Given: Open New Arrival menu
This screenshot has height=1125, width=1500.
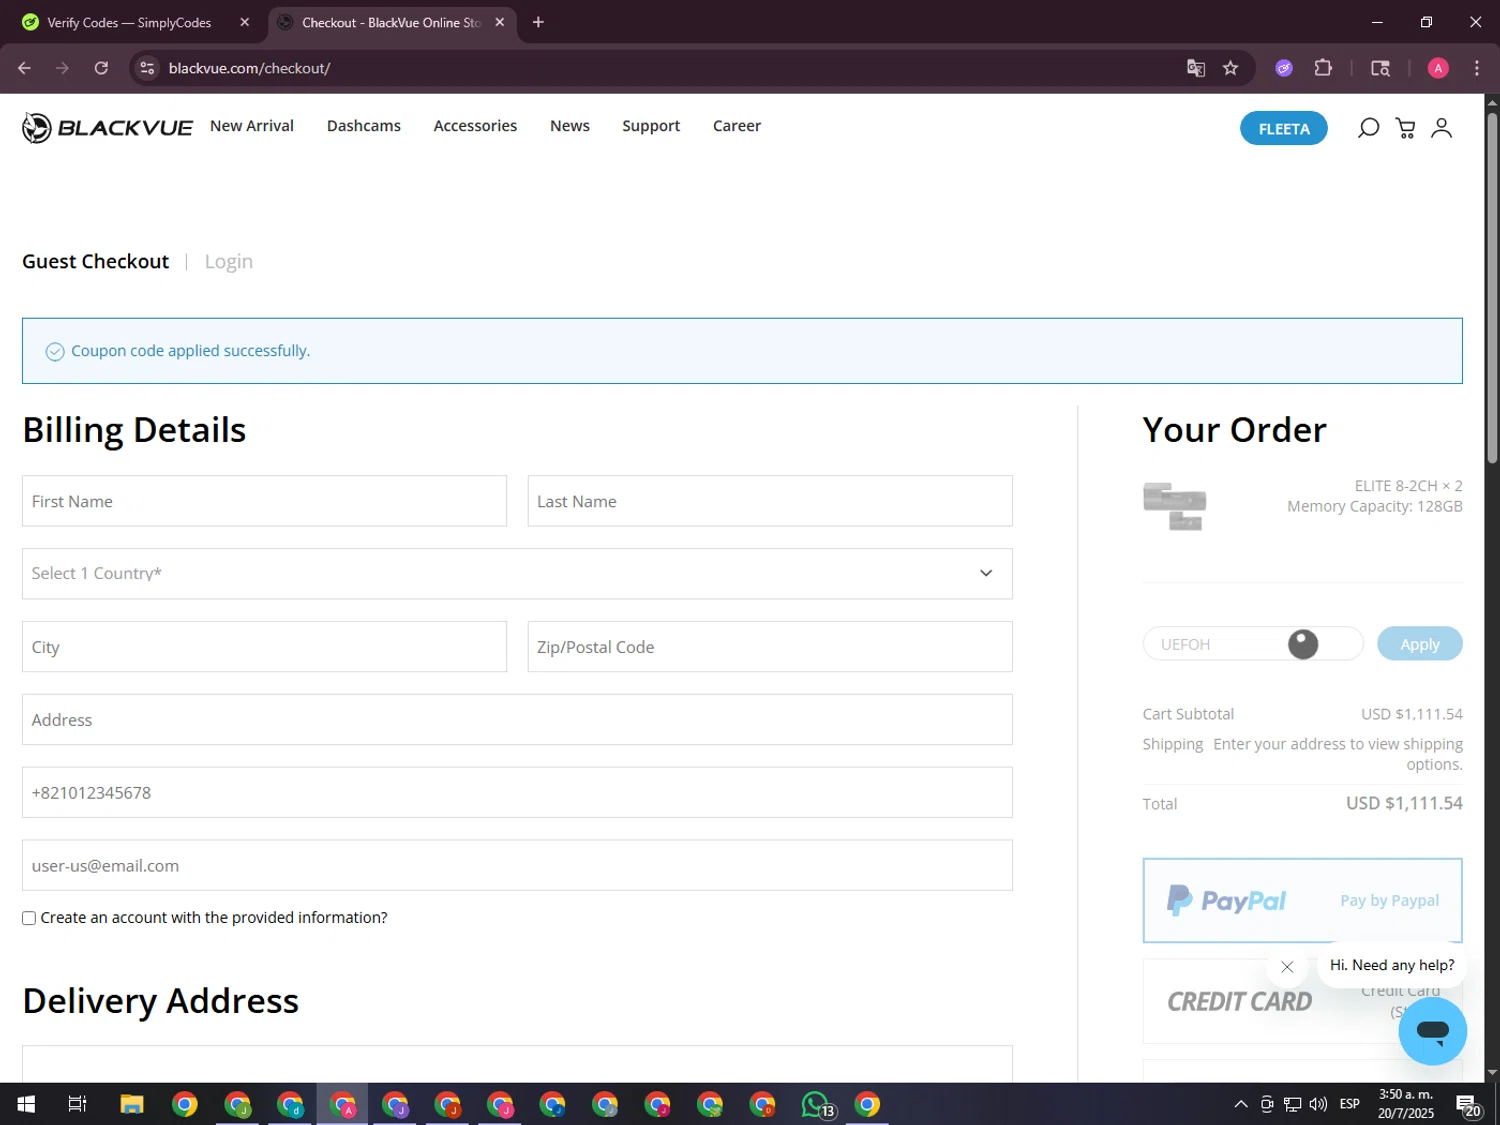Looking at the screenshot, I should (x=252, y=126).
